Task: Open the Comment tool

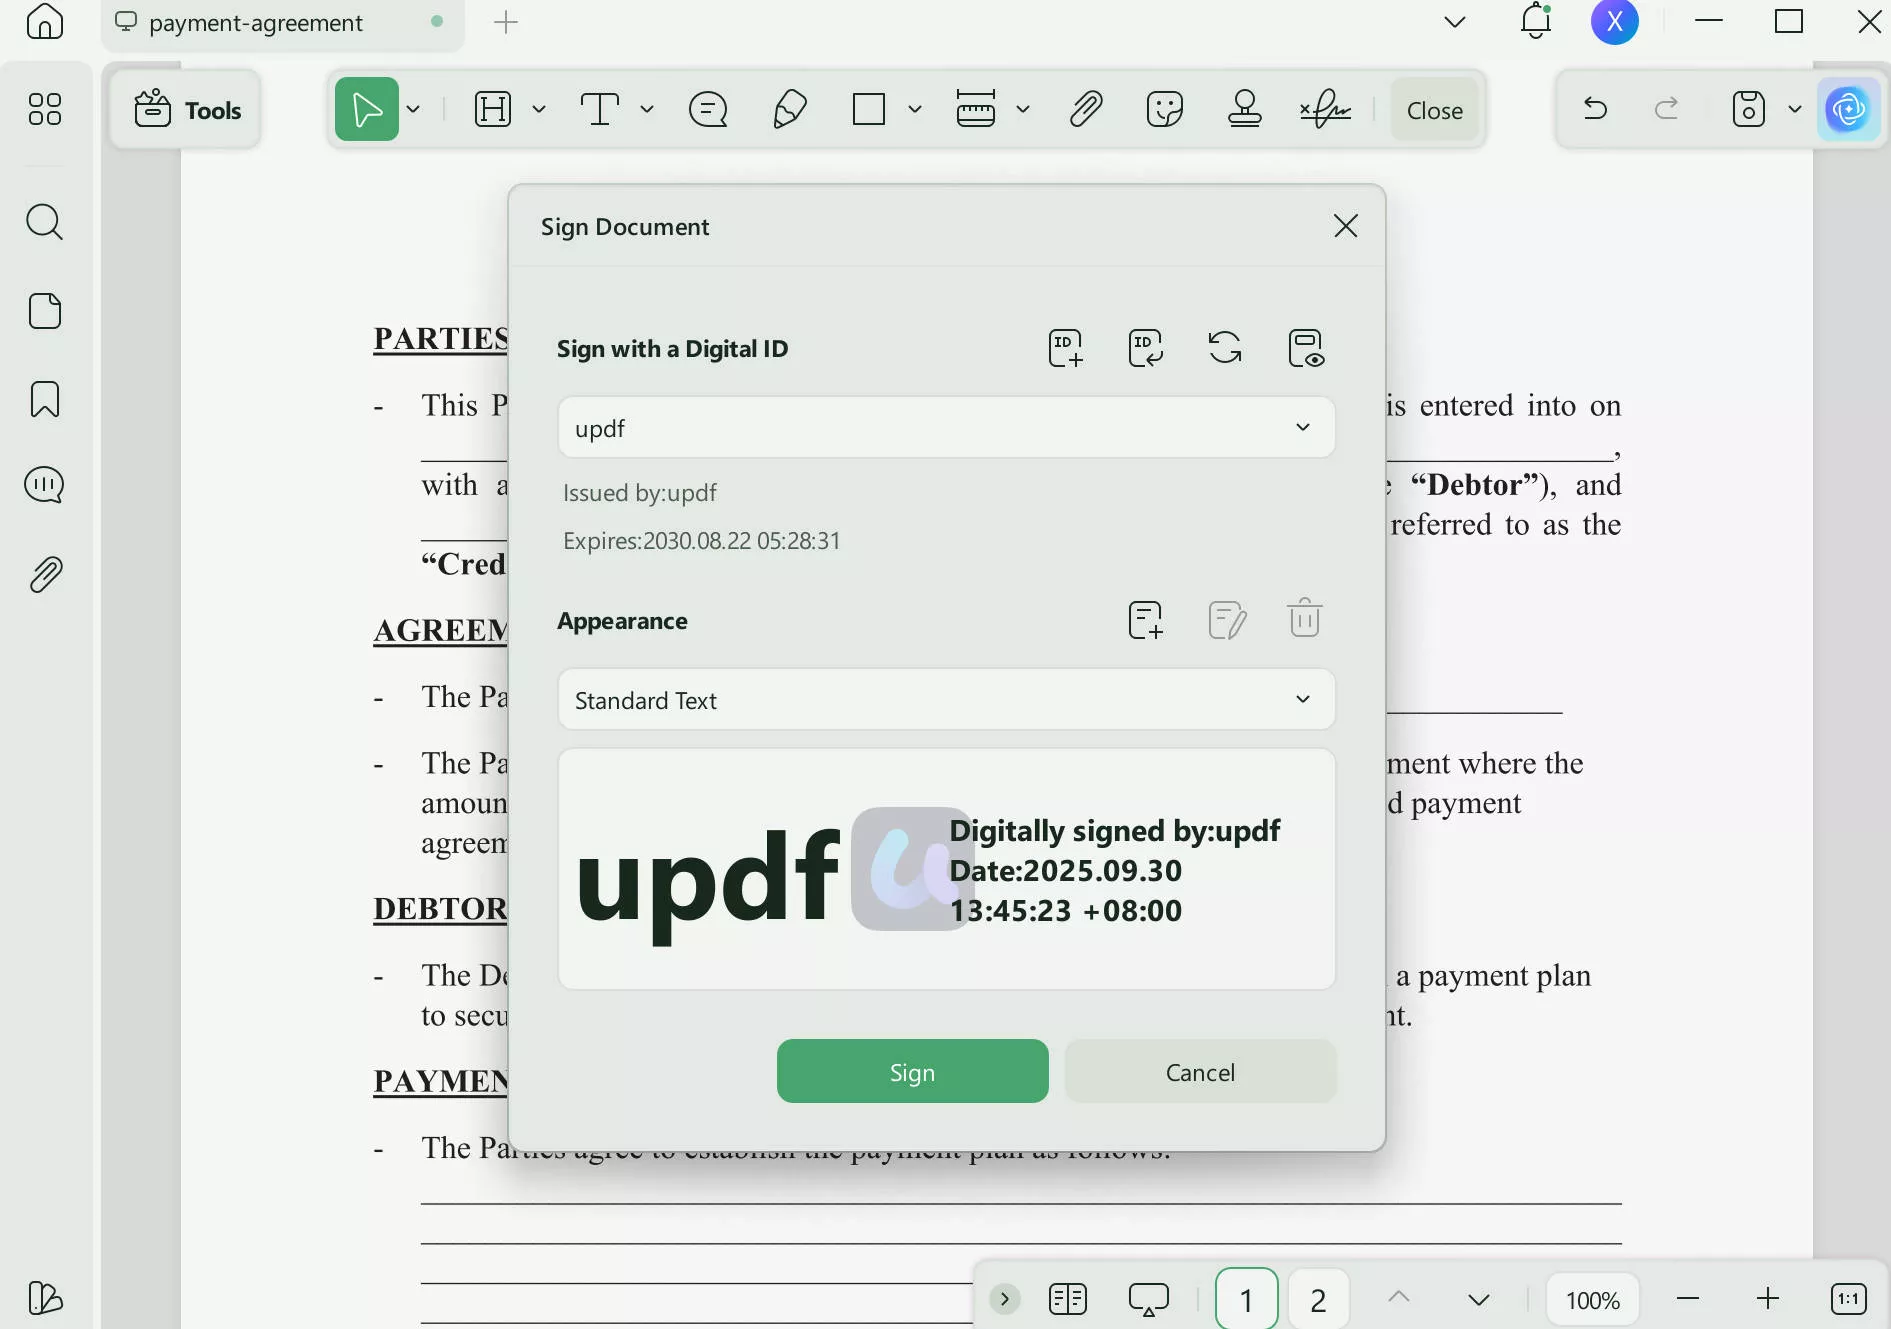Action: click(x=708, y=109)
